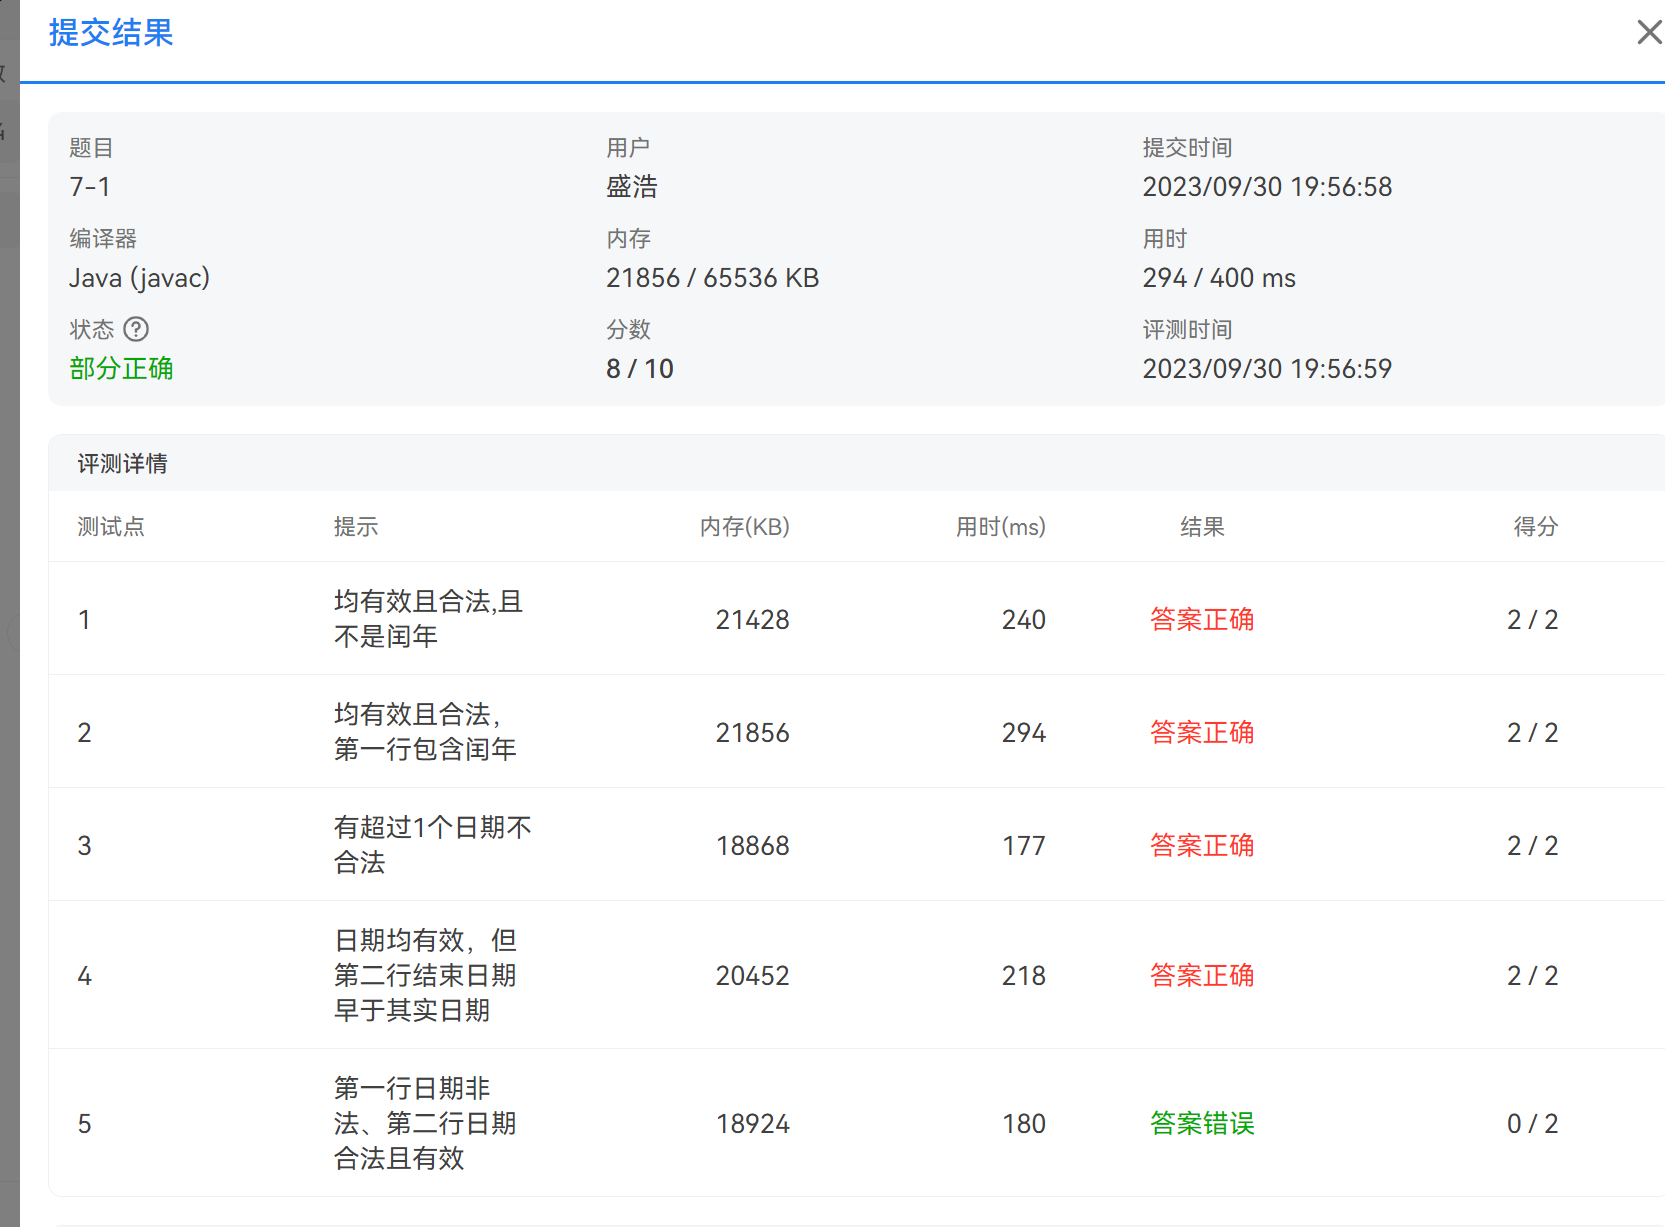Click the 评测详情 section header

click(122, 464)
